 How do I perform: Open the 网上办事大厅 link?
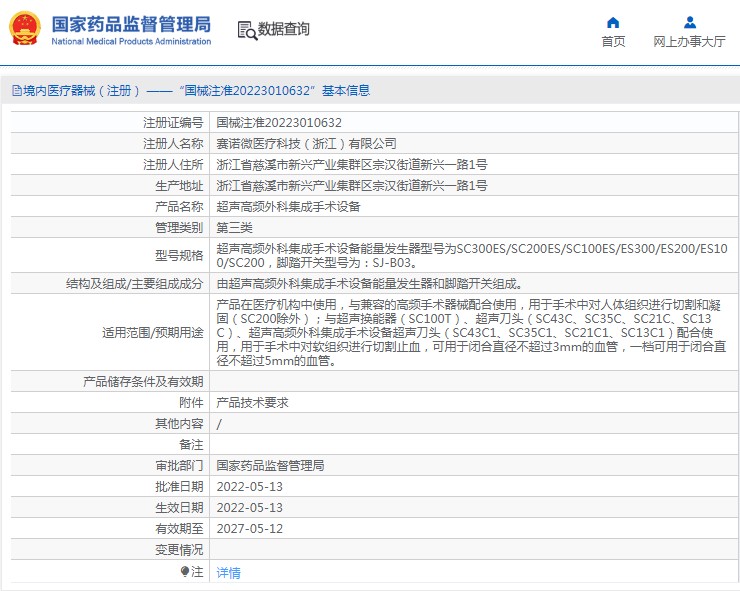[689, 42]
